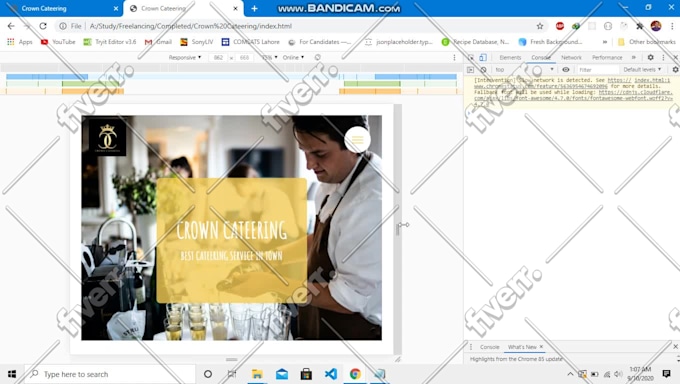Open the Gmail bookmark
The height and width of the screenshot is (384, 680).
click(x=159, y=42)
